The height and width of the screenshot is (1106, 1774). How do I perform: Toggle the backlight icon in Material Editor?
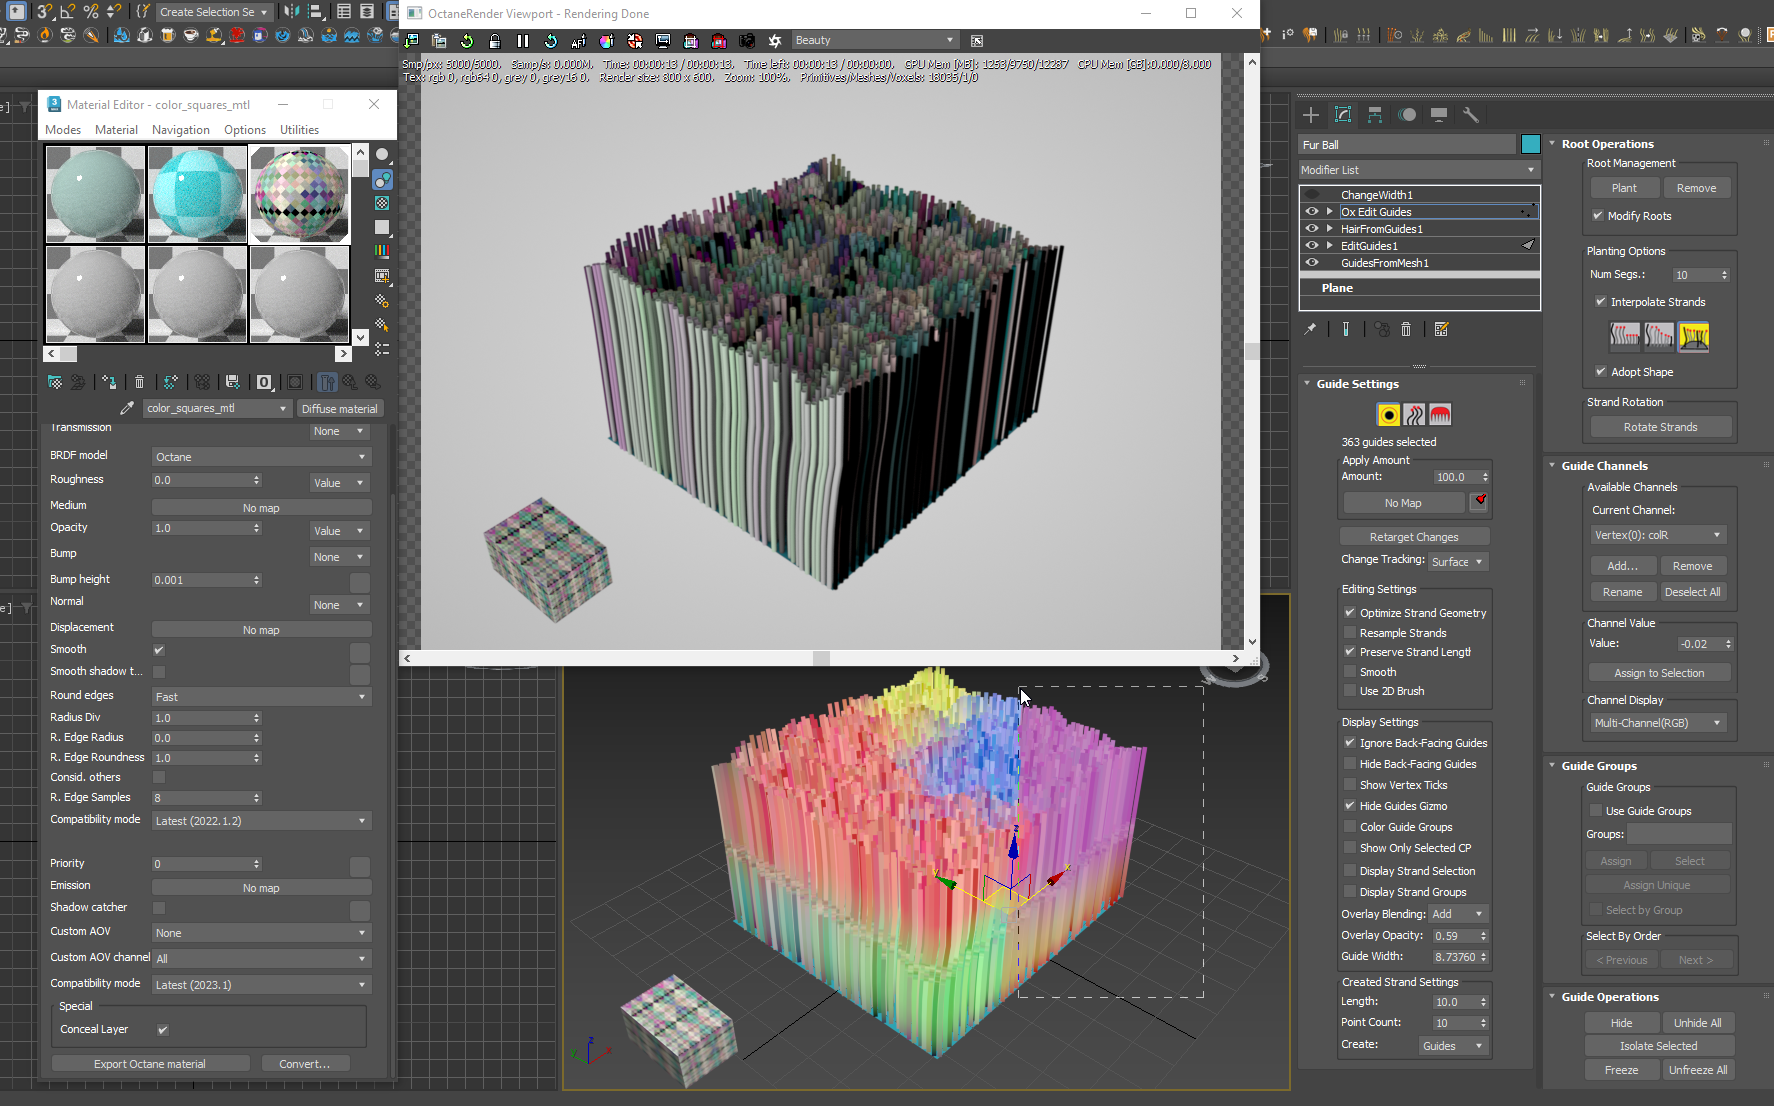point(382,179)
